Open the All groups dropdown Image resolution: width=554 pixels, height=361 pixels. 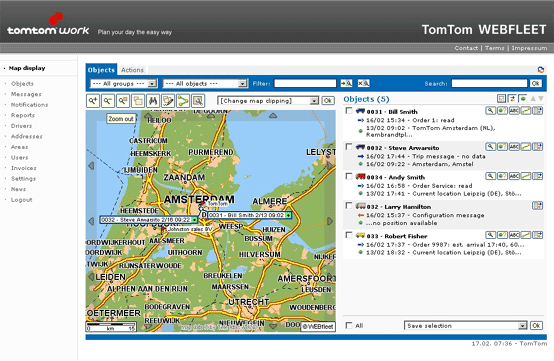pyautogui.click(x=123, y=84)
